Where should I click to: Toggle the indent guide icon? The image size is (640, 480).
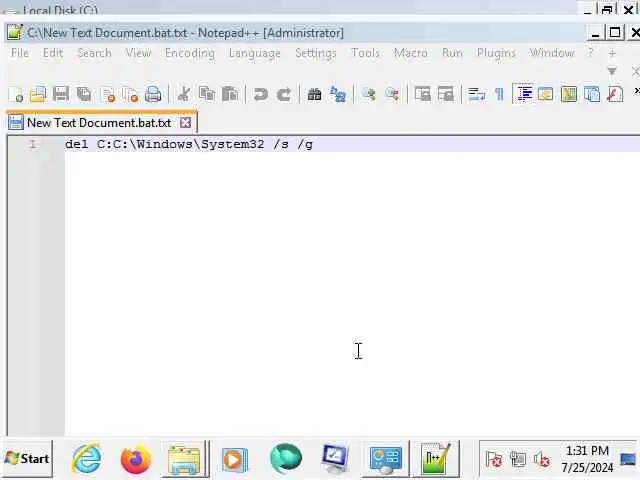click(524, 94)
